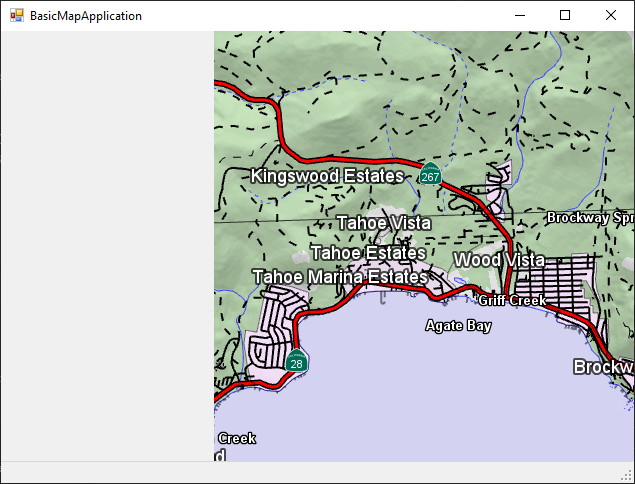635x484 pixels.
Task: Click the status bar at window bottom
Action: tap(300, 472)
